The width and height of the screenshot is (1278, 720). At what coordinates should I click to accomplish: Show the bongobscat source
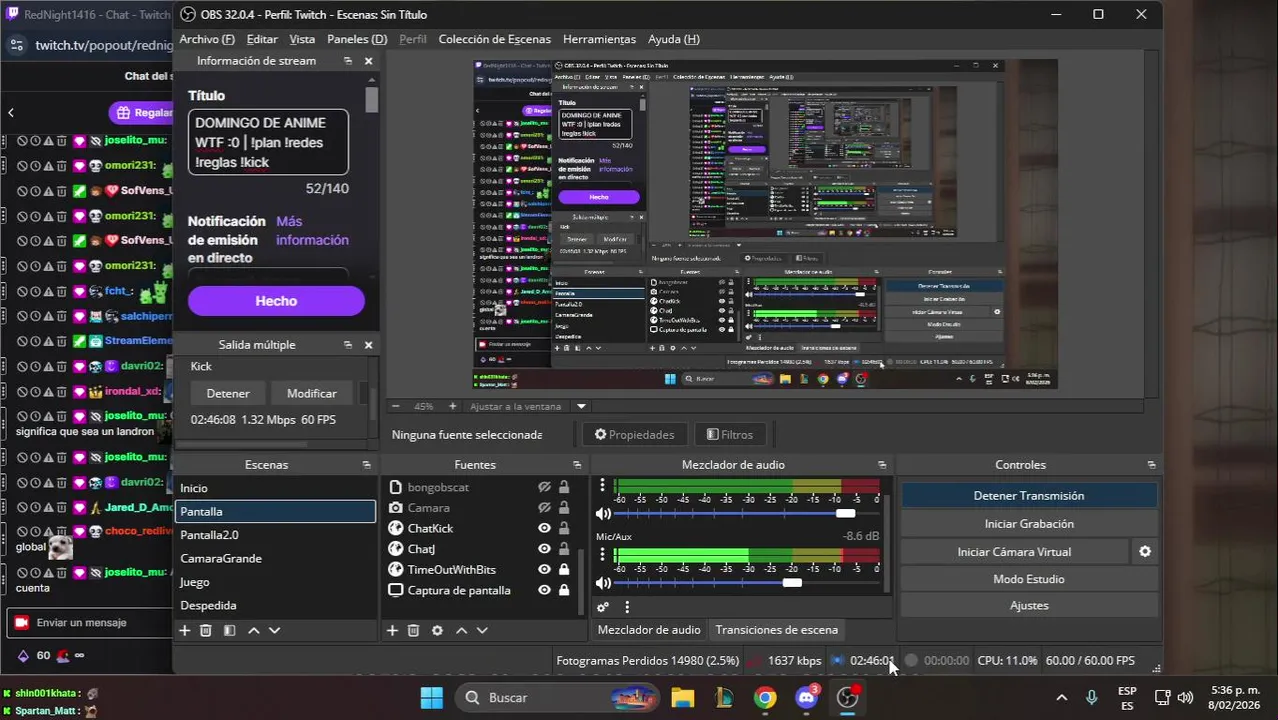[544, 487]
